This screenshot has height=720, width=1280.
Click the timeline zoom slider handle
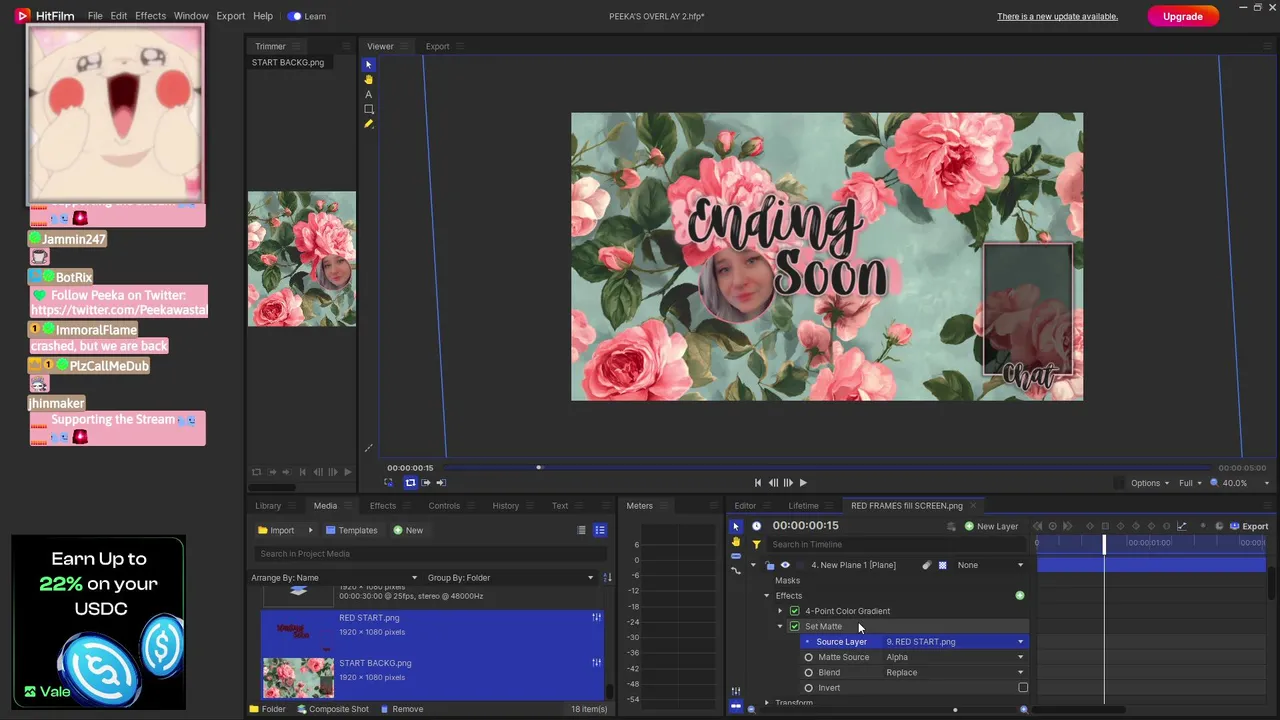coord(955,710)
